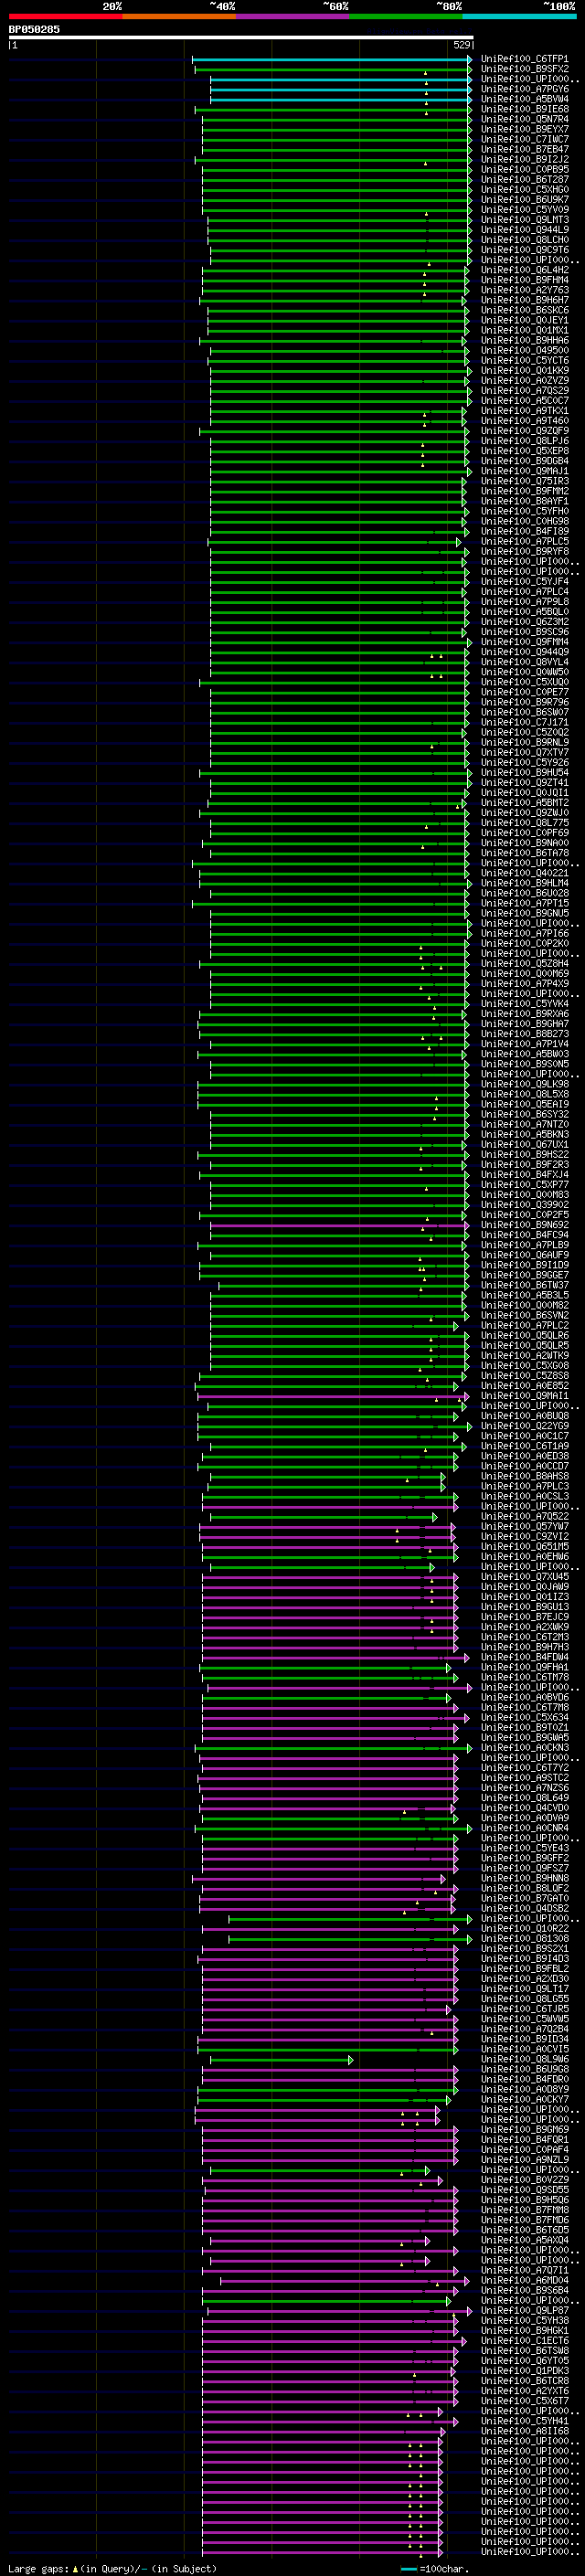The width and height of the screenshot is (585, 2576).
Task: Select label UniRef100_Q9LMT3
Action: pyautogui.click(x=524, y=220)
